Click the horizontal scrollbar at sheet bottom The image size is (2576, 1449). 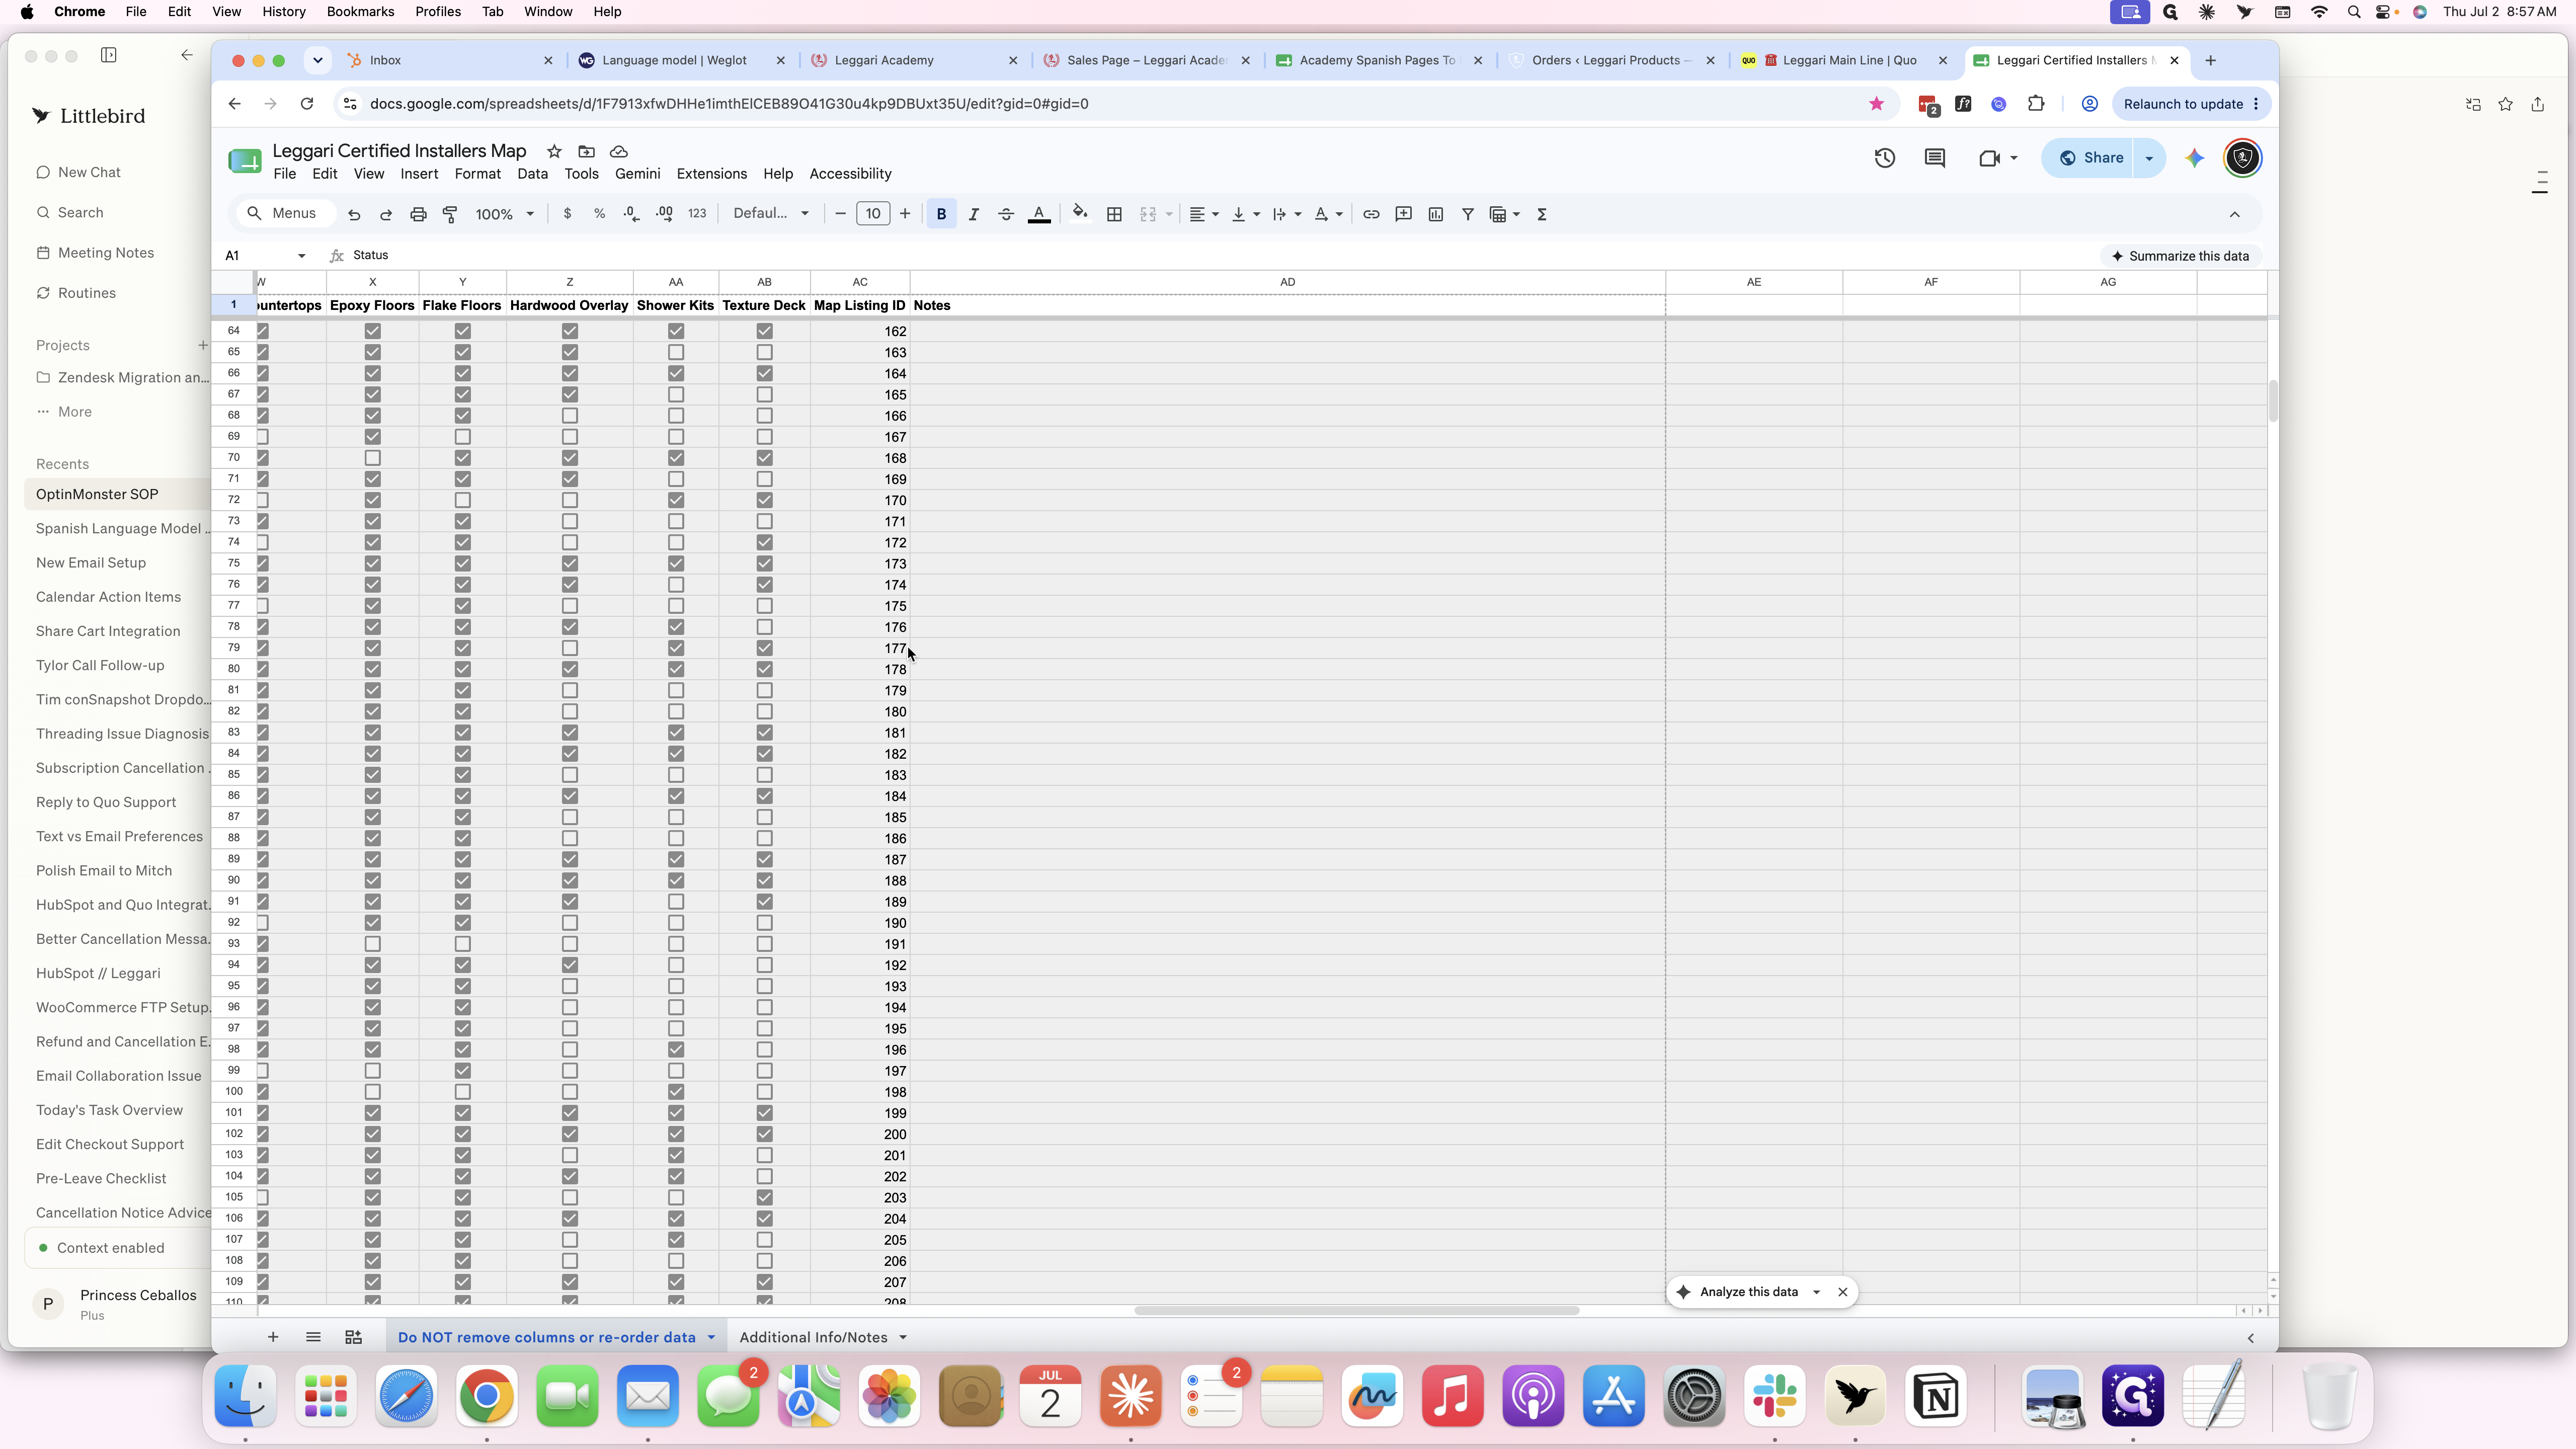click(1356, 1311)
